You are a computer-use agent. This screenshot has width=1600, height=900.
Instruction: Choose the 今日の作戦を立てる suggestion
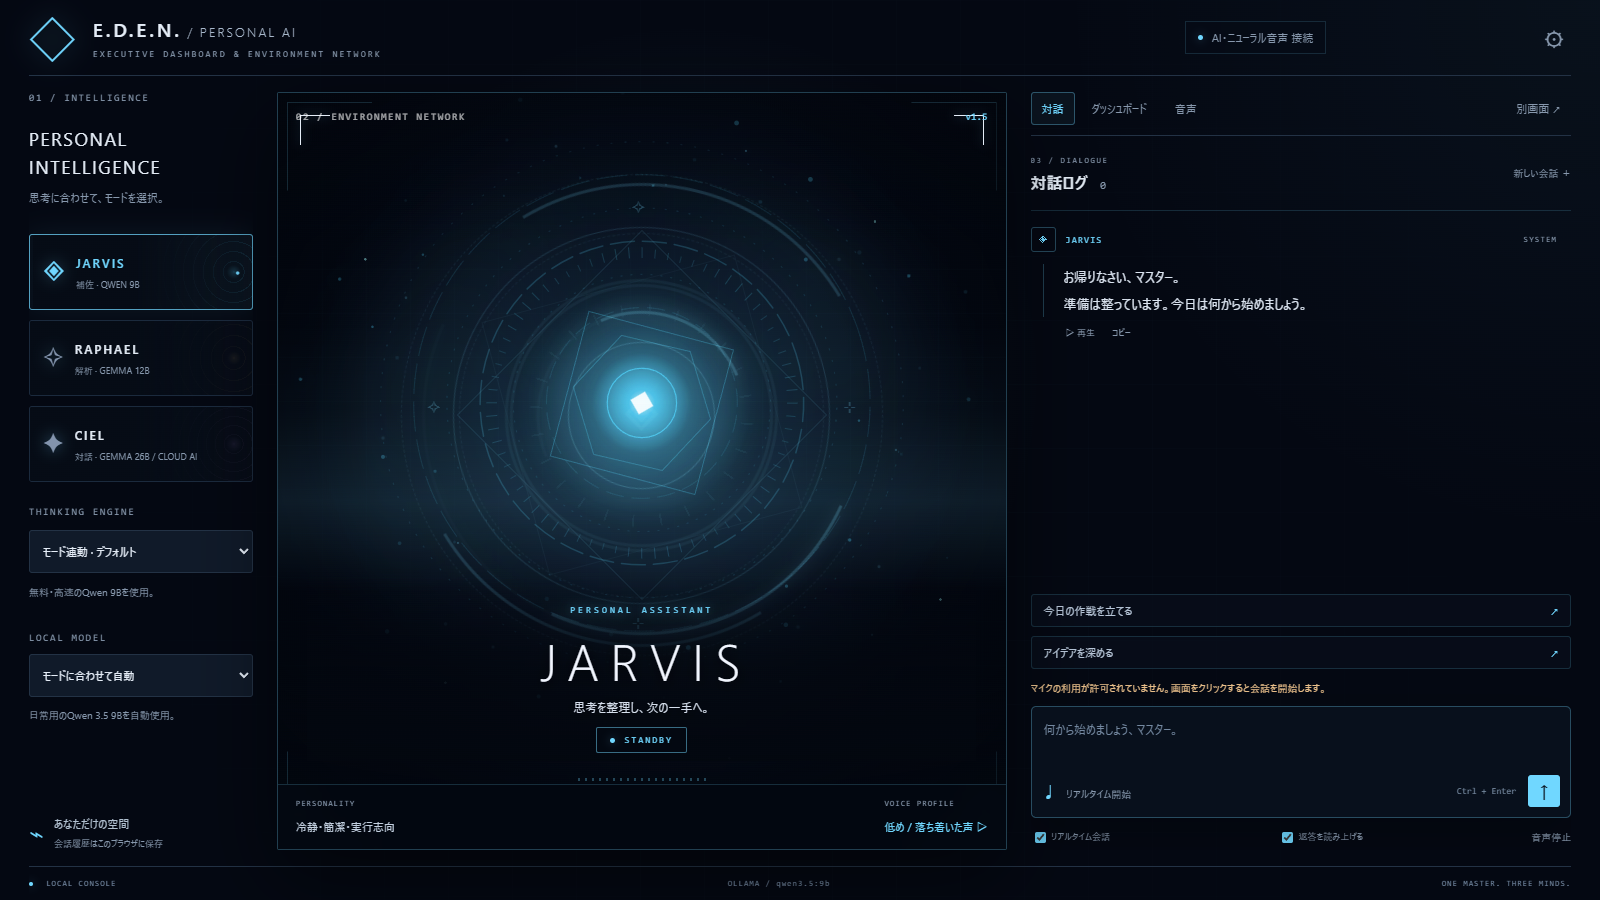[x=1300, y=611]
